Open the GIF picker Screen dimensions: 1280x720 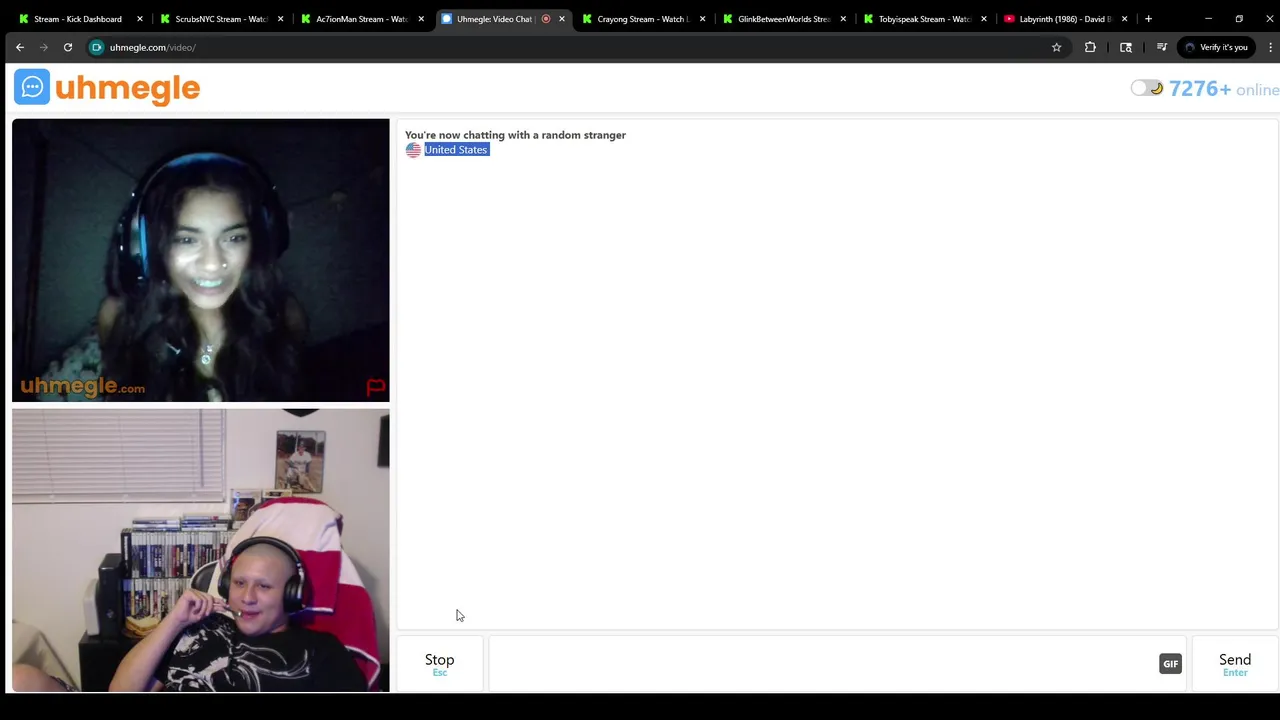click(1170, 664)
